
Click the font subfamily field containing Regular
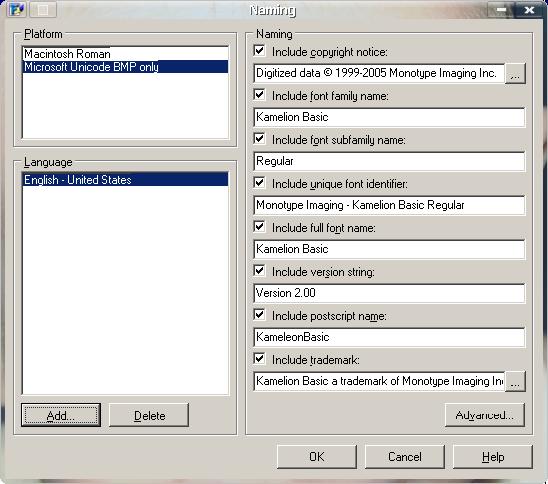(x=389, y=161)
